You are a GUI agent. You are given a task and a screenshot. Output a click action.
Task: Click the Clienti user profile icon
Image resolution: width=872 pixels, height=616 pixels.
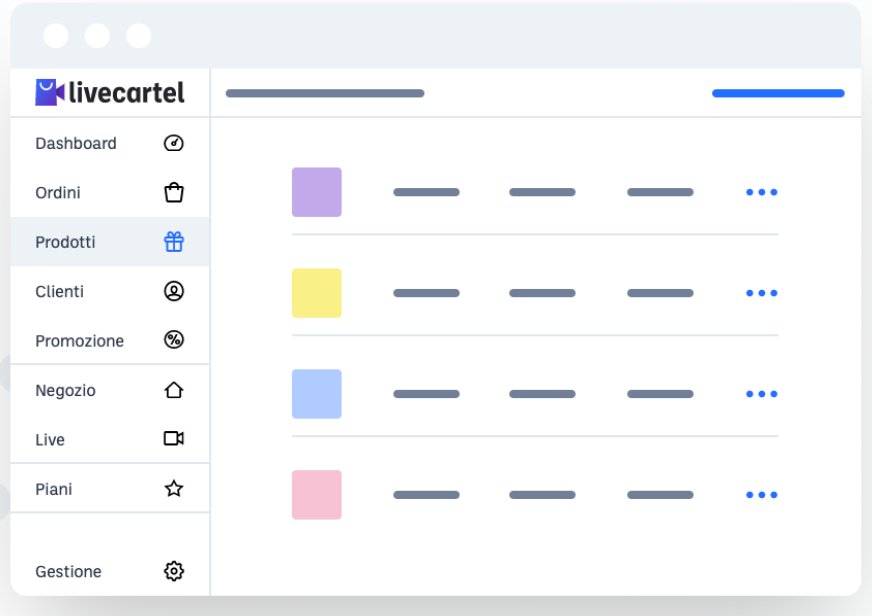pos(174,291)
